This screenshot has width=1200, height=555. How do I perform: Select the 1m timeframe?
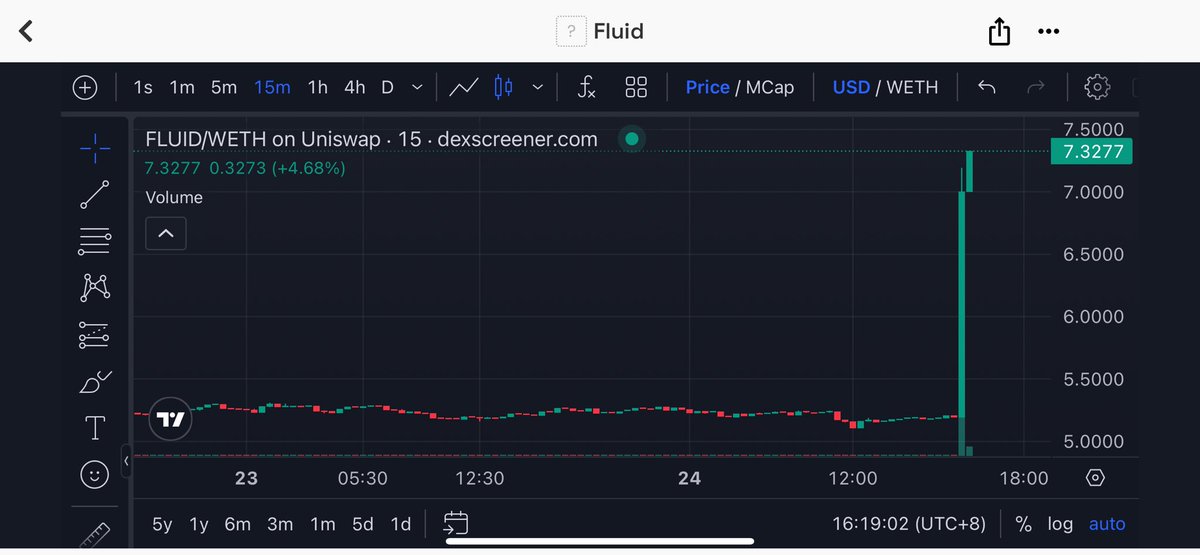(x=182, y=88)
